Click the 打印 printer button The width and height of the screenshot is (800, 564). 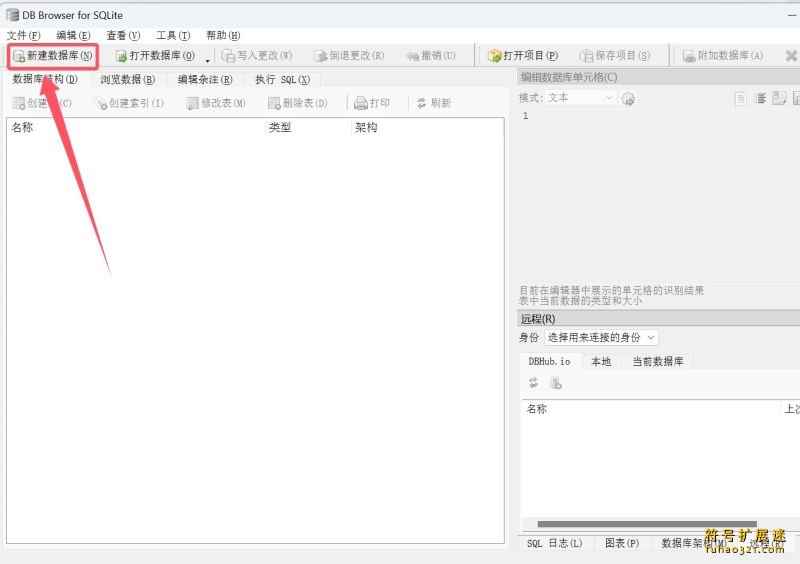[372, 103]
